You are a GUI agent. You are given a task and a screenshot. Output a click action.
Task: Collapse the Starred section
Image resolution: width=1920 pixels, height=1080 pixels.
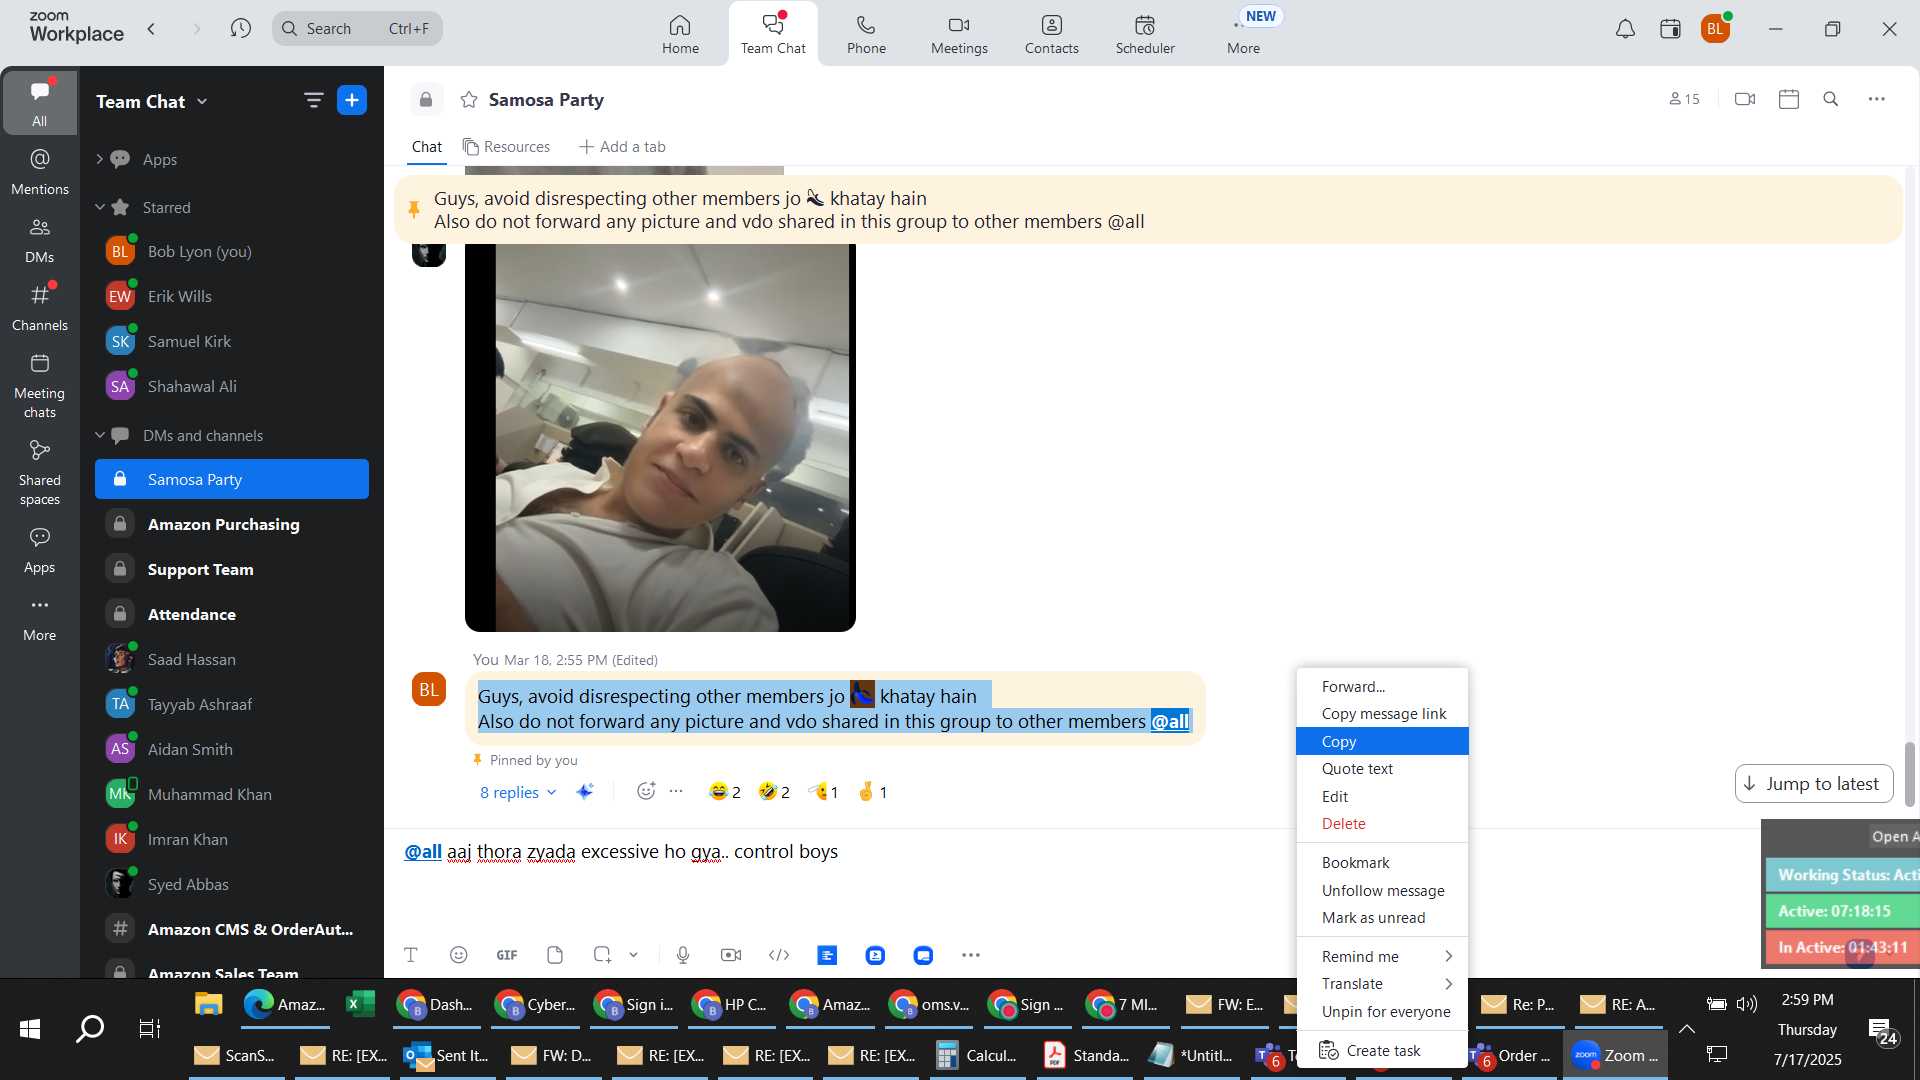tap(99, 207)
